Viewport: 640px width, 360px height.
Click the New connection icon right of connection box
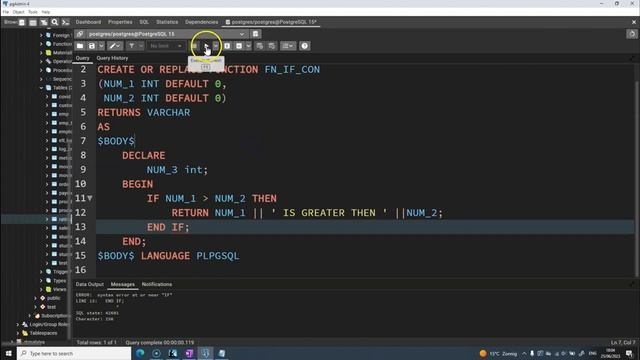click(x=256, y=34)
